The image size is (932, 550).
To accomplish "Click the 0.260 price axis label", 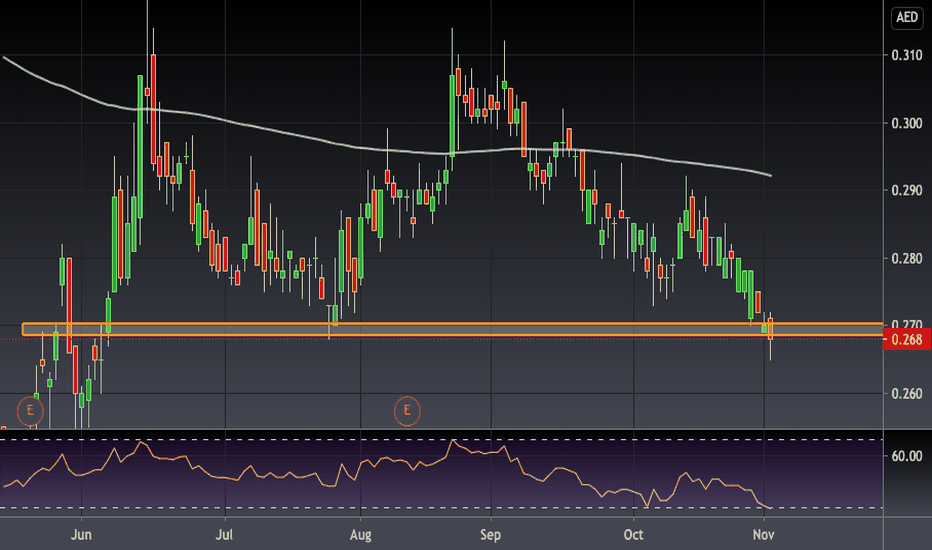I will coord(906,394).
